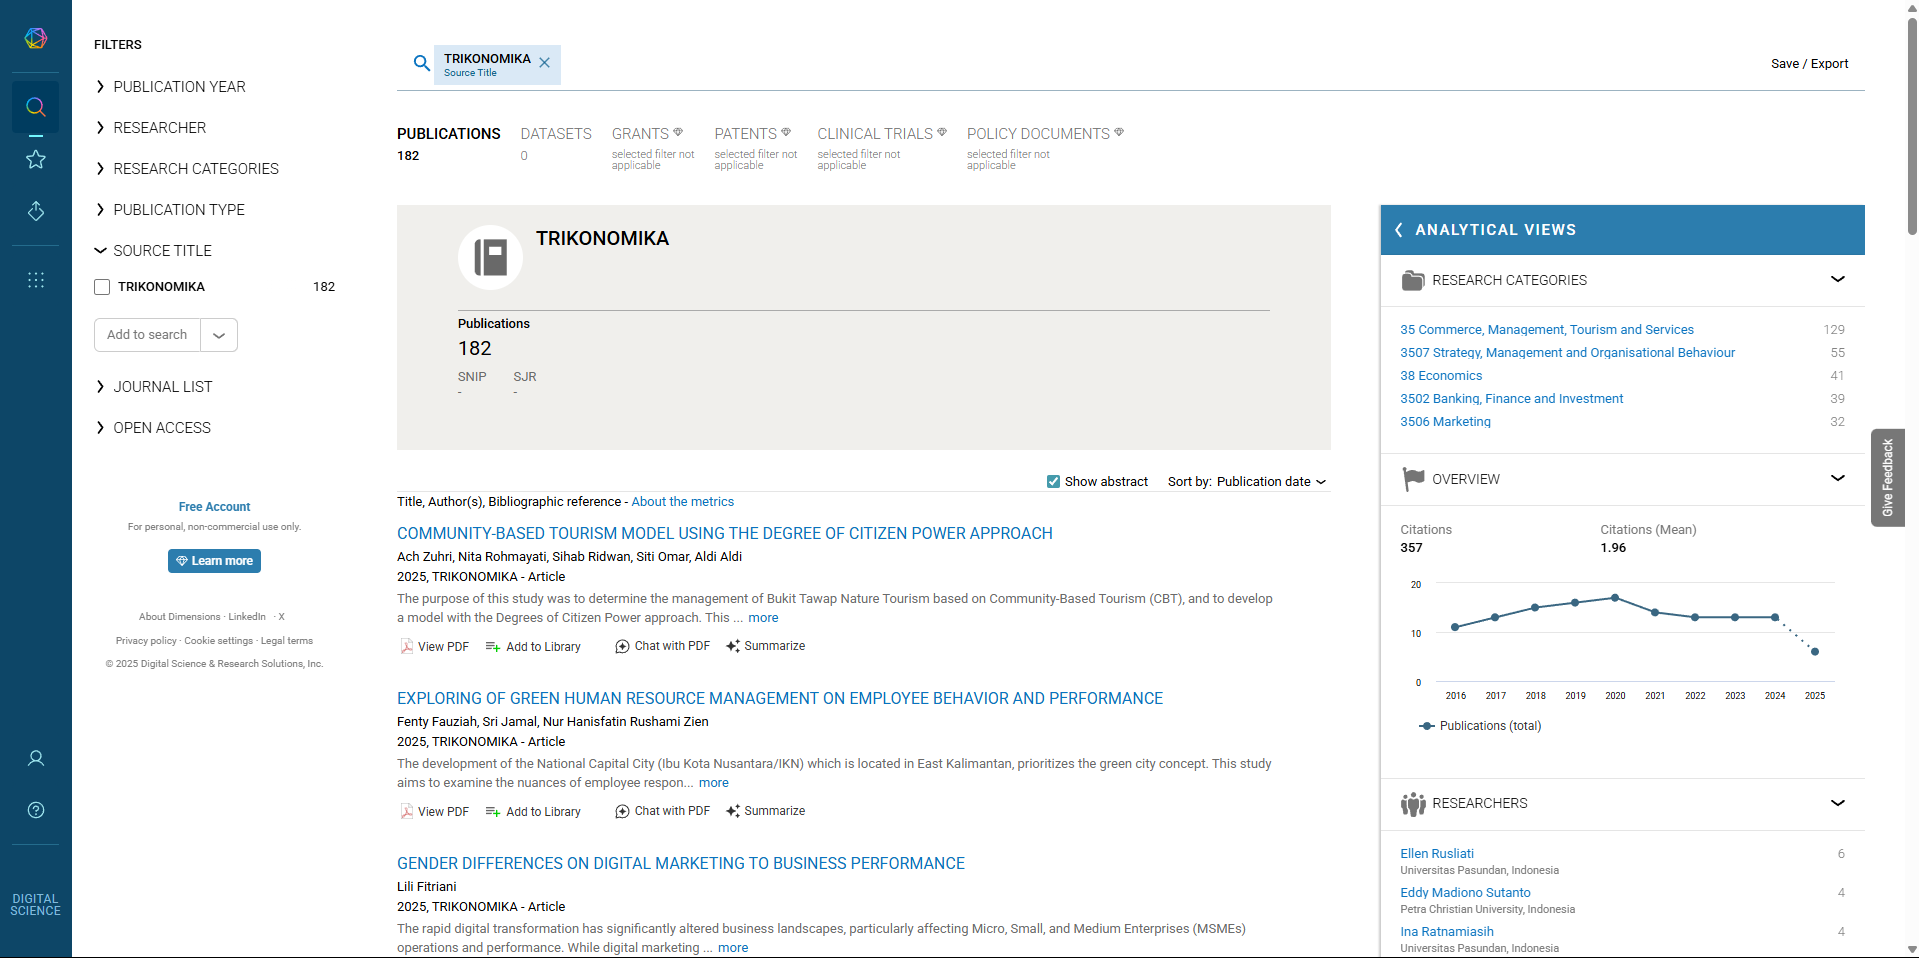1919x958 pixels.
Task: Open the Community-Based Tourism Model article title
Action: [725, 534]
